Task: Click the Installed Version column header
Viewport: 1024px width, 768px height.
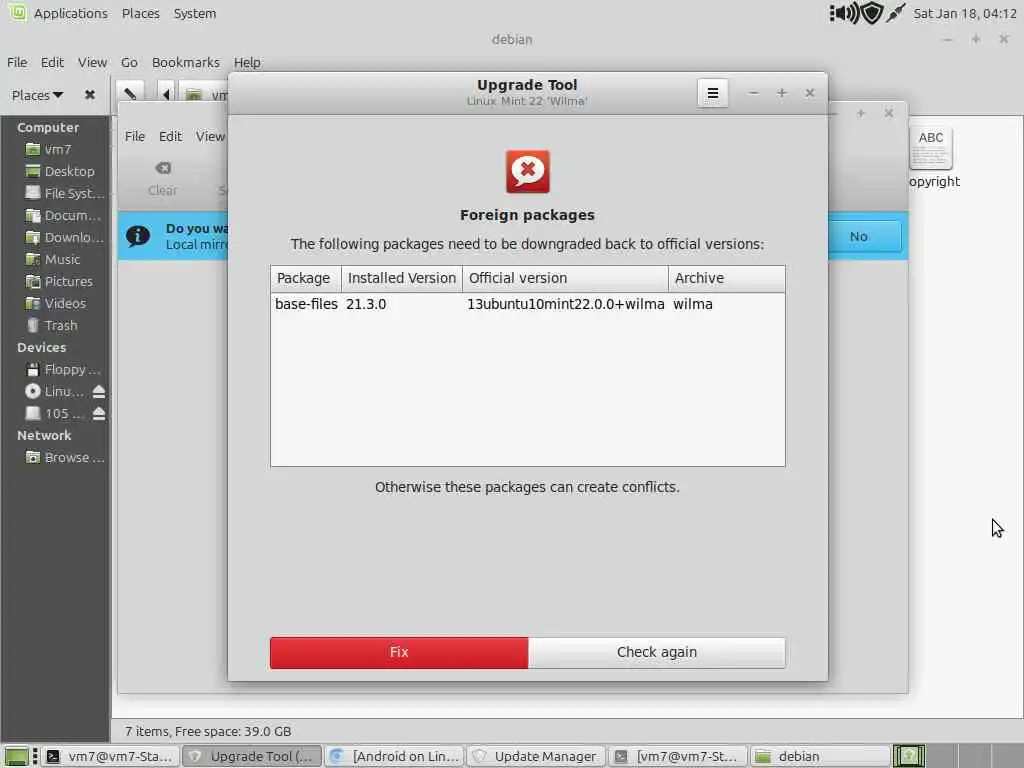Action: tap(402, 278)
